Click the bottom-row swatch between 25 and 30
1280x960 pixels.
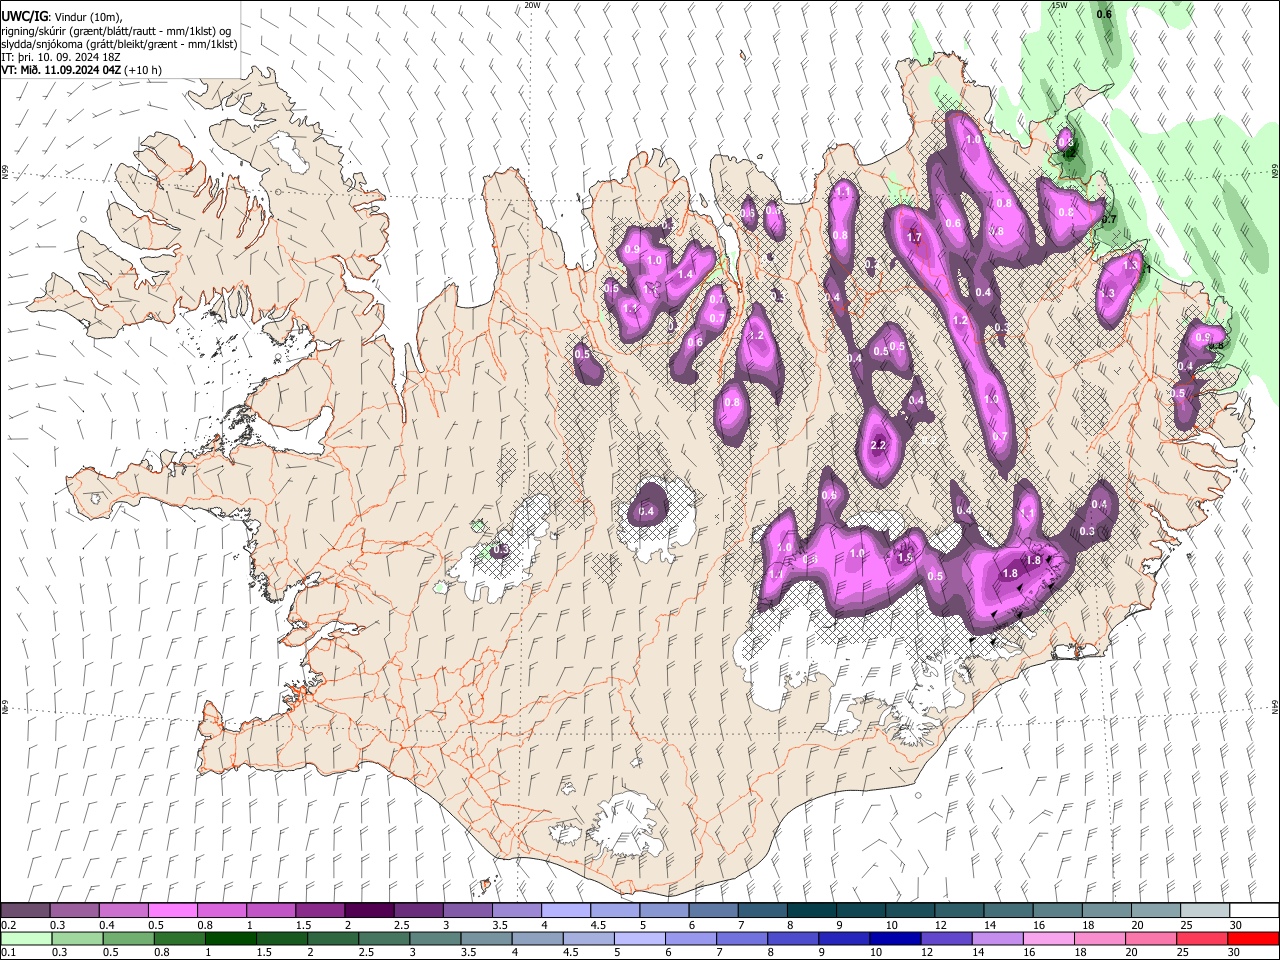(1201, 939)
